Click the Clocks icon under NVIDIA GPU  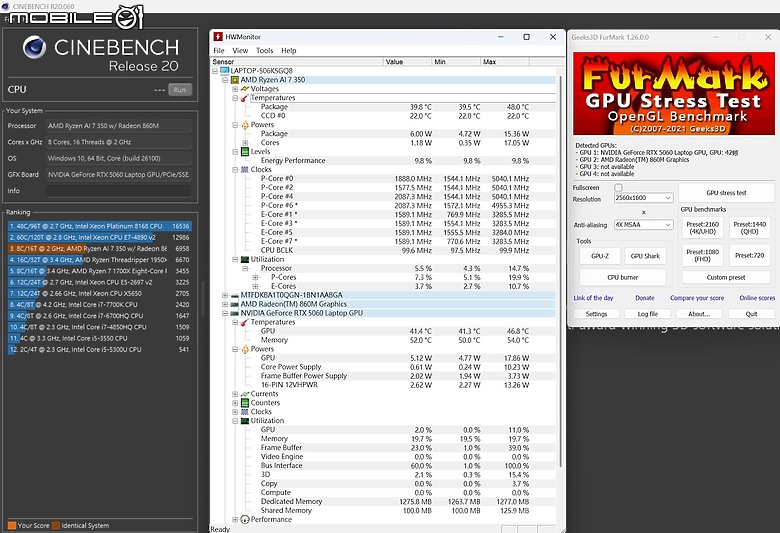point(245,412)
